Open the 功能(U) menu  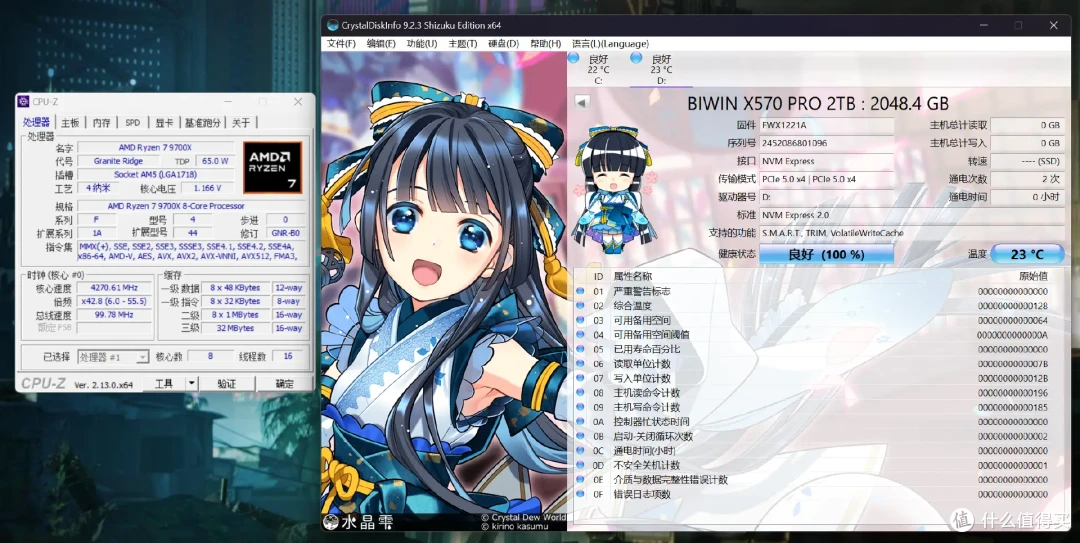(422, 43)
